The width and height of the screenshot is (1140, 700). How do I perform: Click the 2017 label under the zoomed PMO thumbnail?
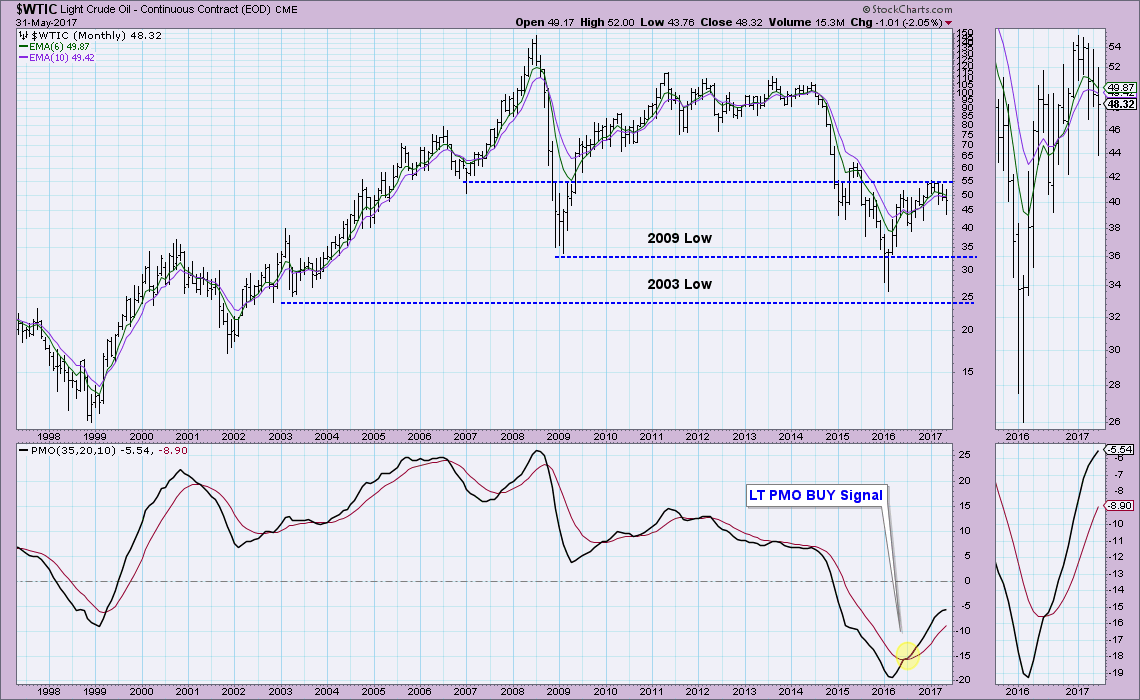click(x=1077, y=692)
